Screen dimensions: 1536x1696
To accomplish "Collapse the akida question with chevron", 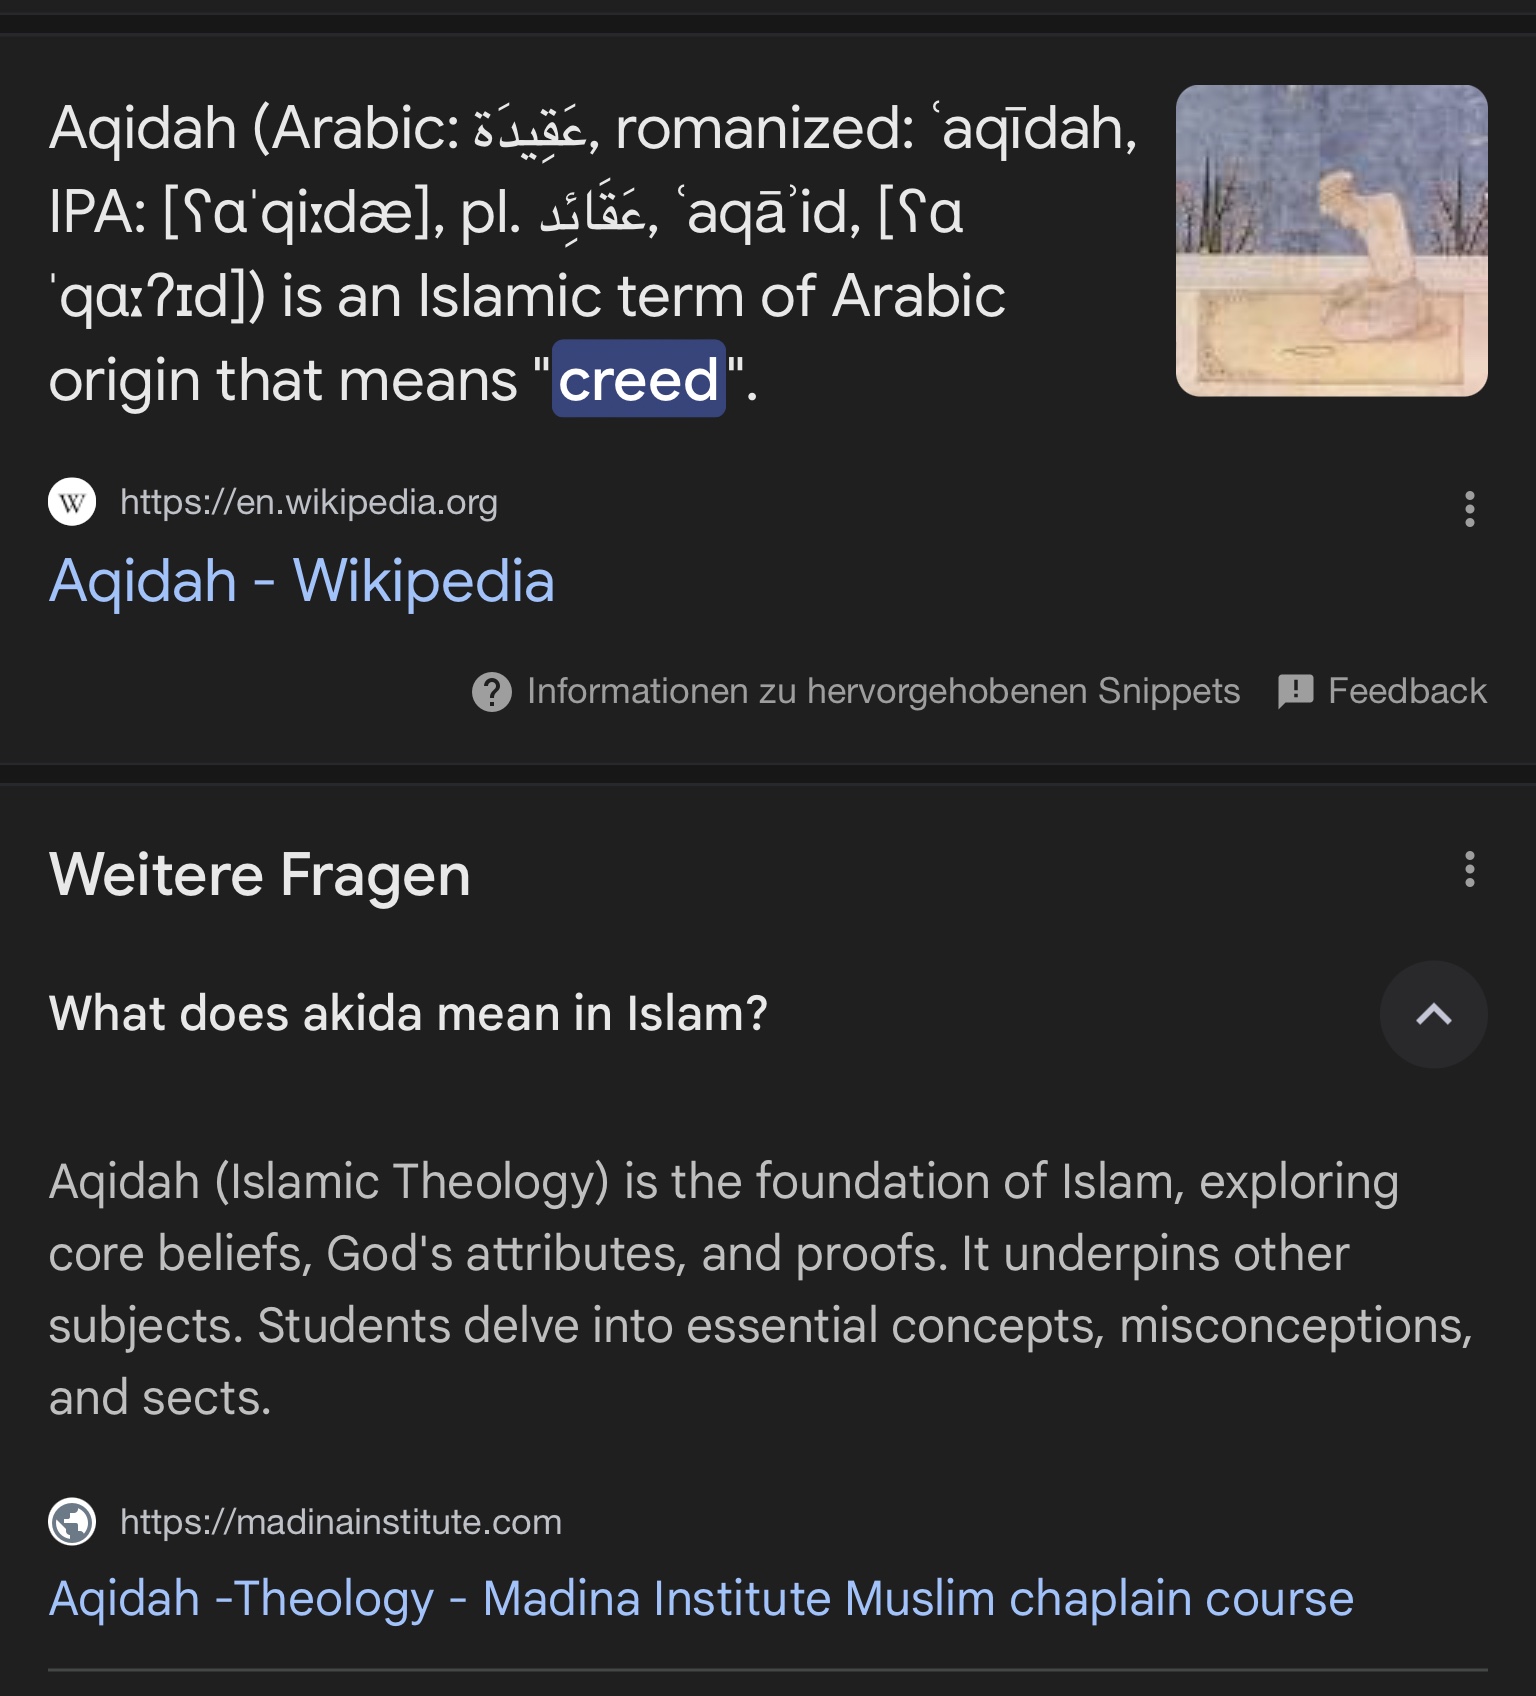I will click(x=1433, y=1015).
